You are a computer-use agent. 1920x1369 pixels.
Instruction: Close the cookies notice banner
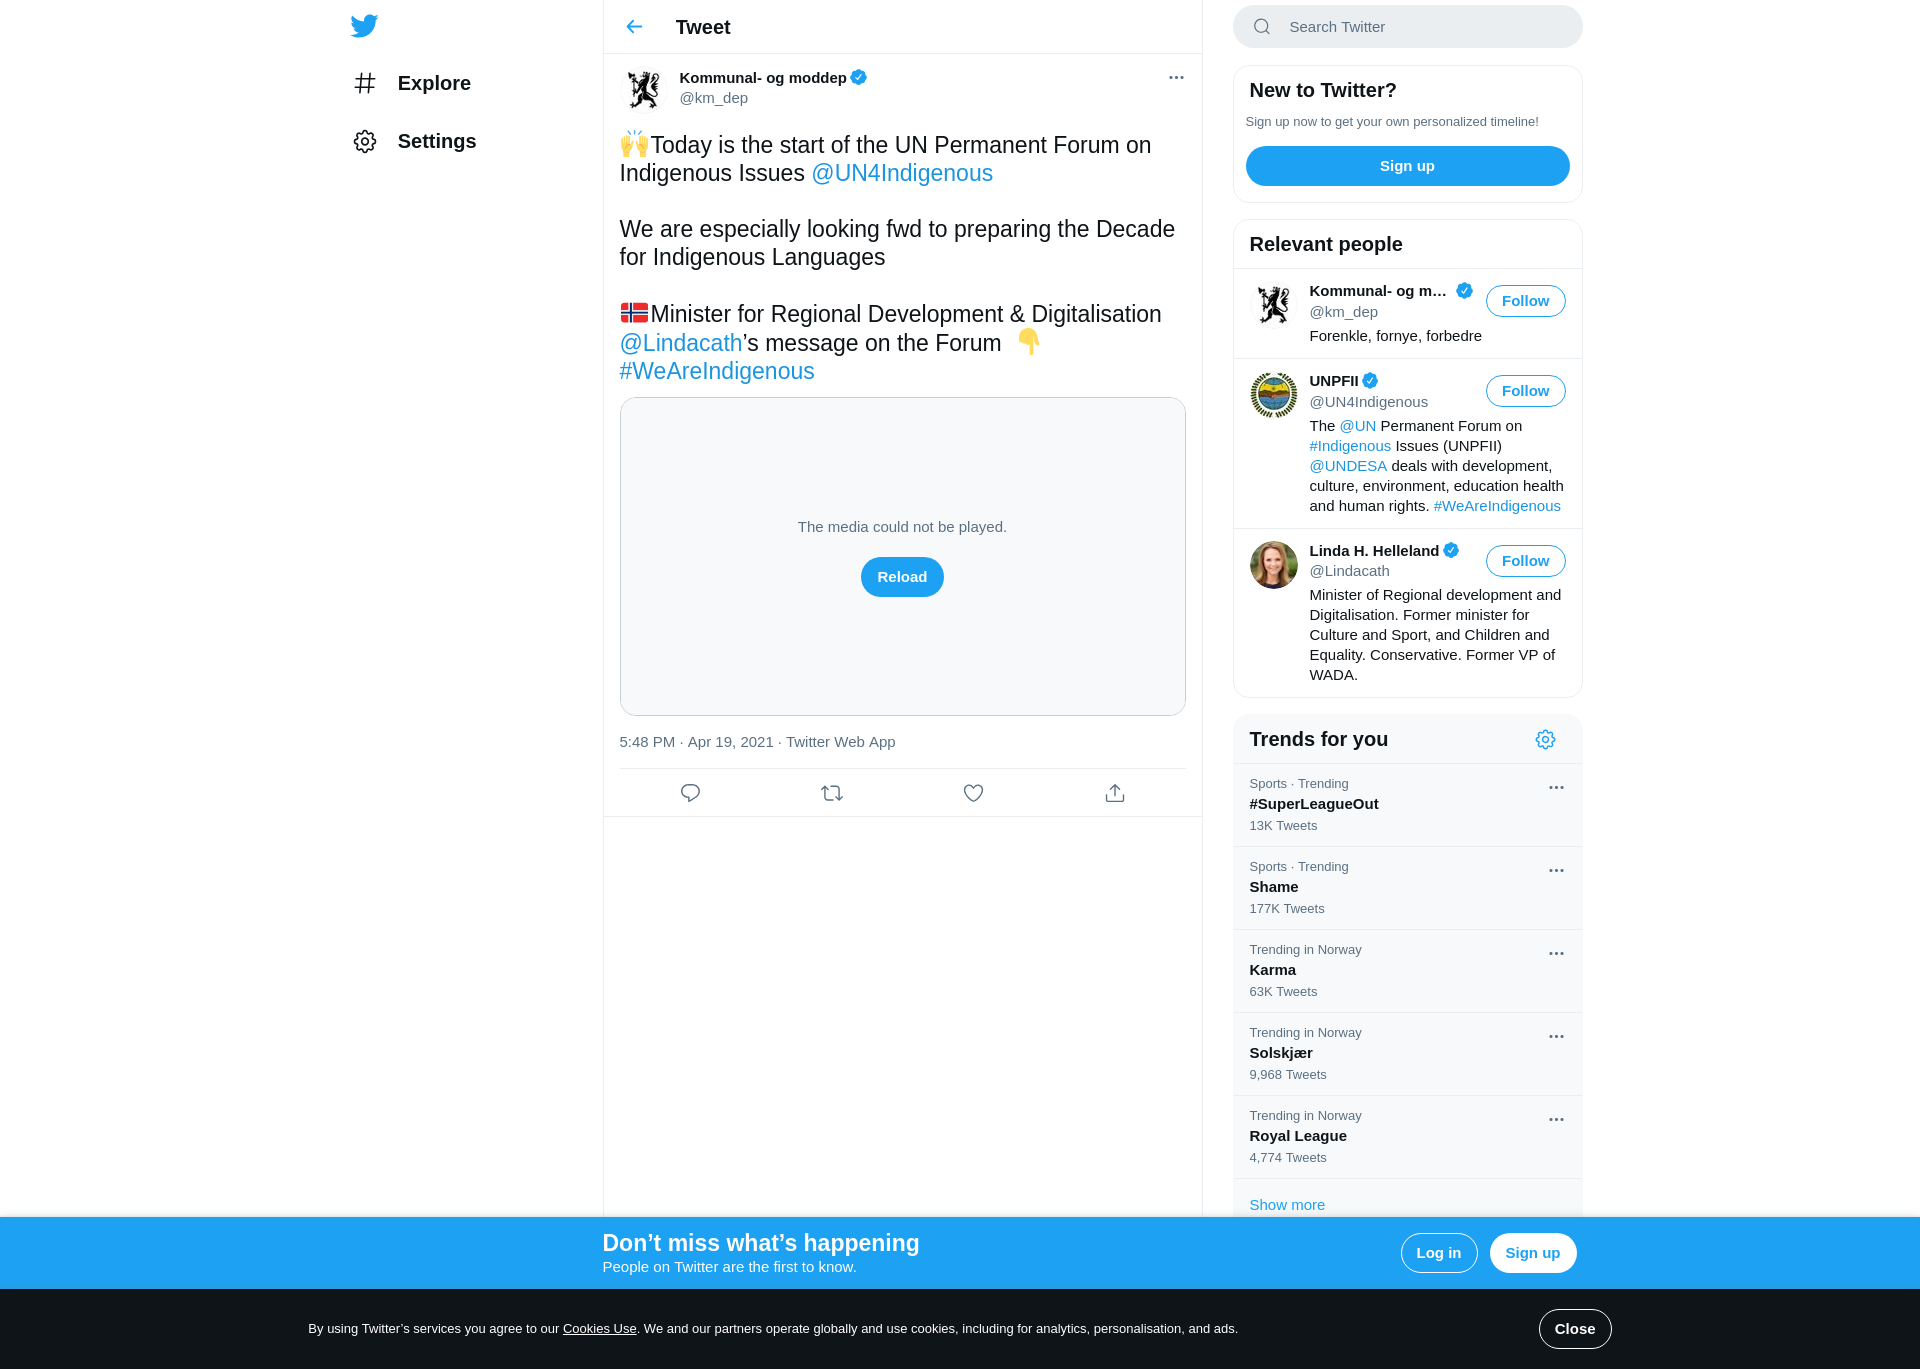(x=1574, y=1328)
